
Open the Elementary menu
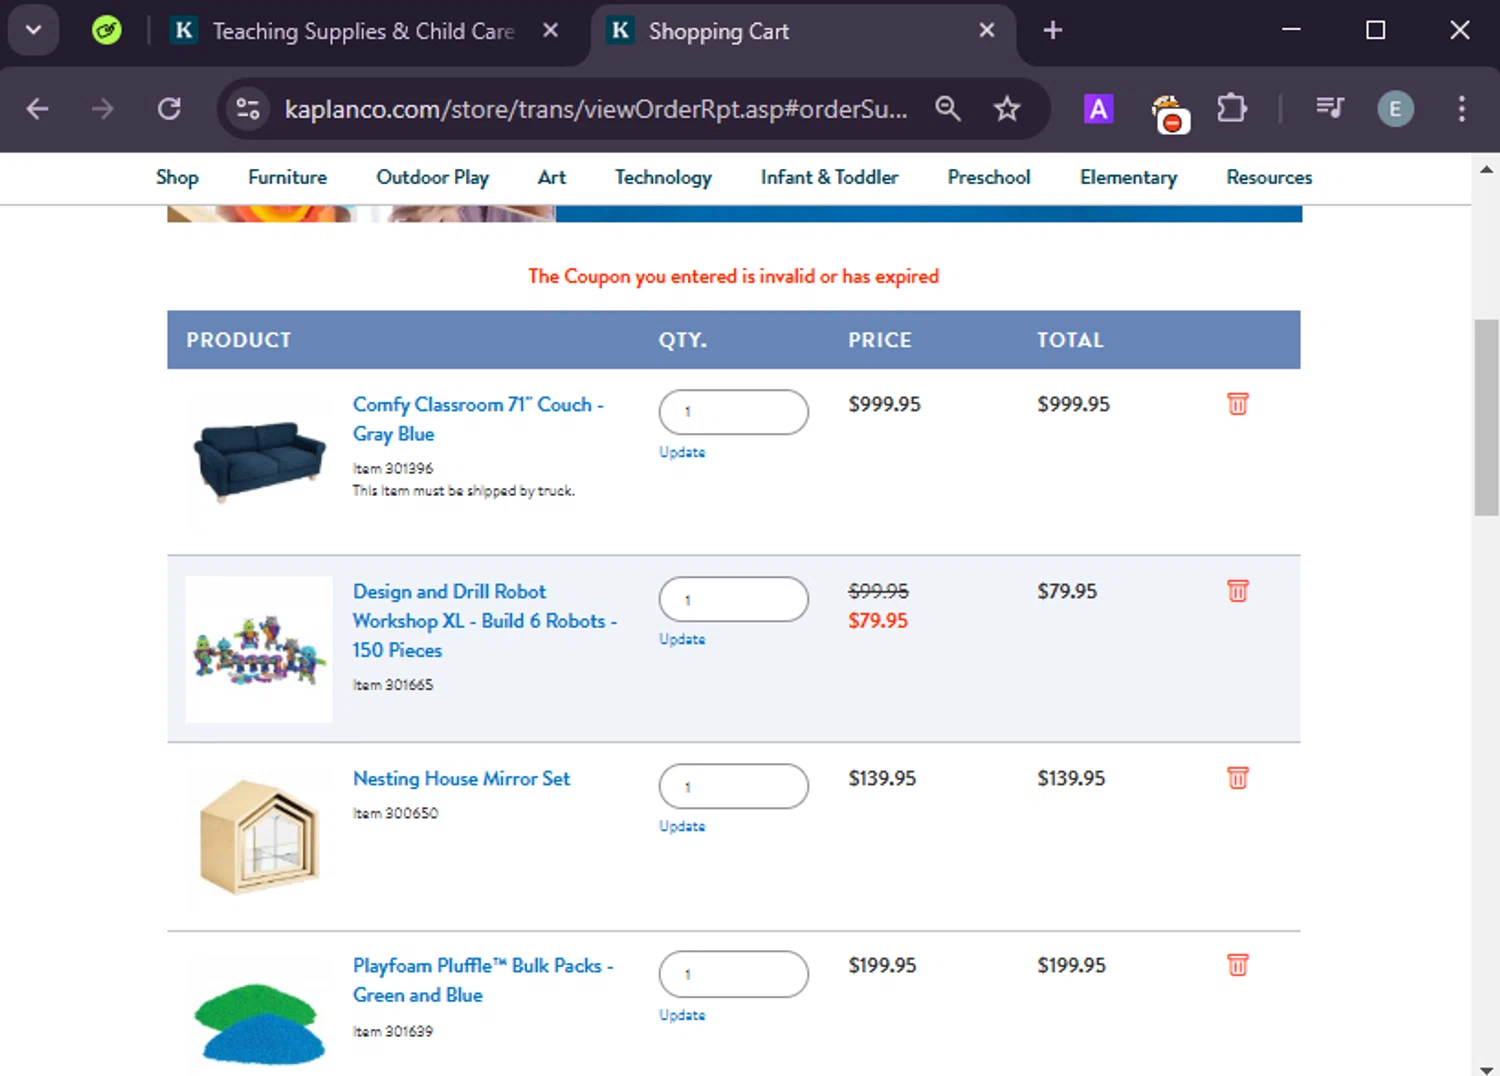tap(1128, 177)
